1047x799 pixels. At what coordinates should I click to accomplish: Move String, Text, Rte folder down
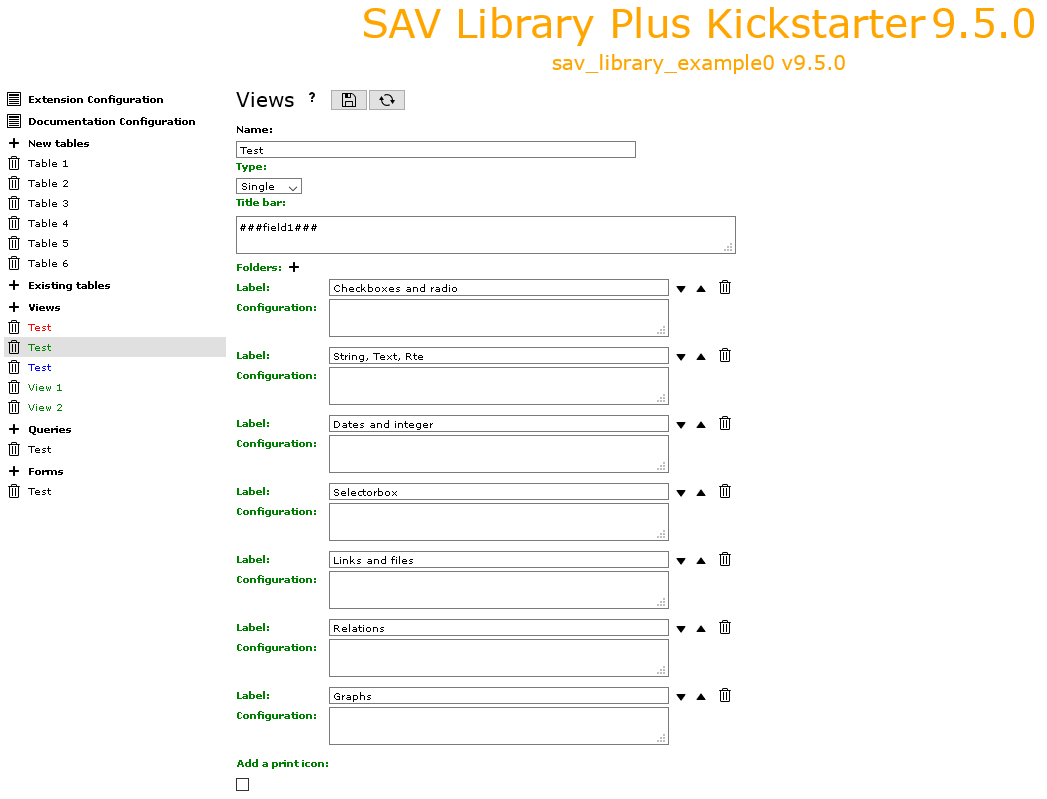point(681,357)
